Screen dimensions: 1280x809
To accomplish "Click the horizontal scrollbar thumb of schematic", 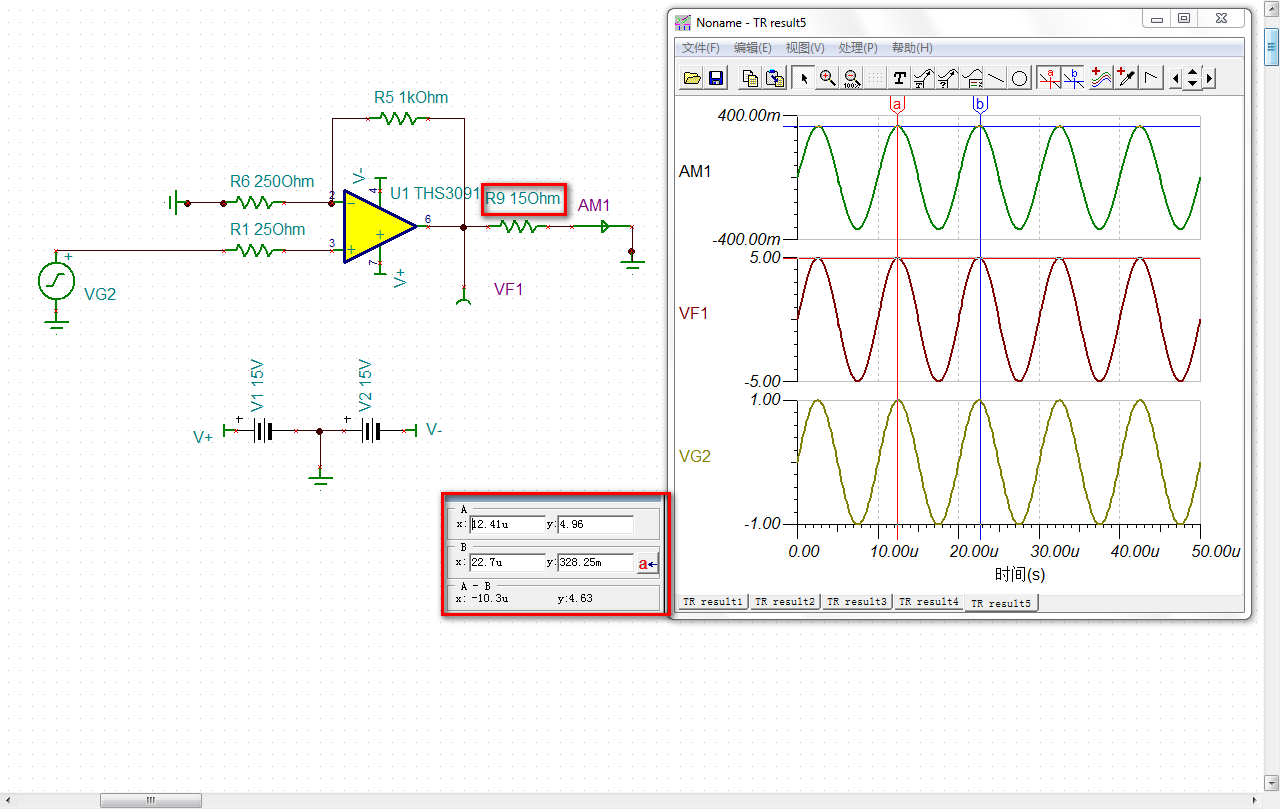I will coord(150,800).
